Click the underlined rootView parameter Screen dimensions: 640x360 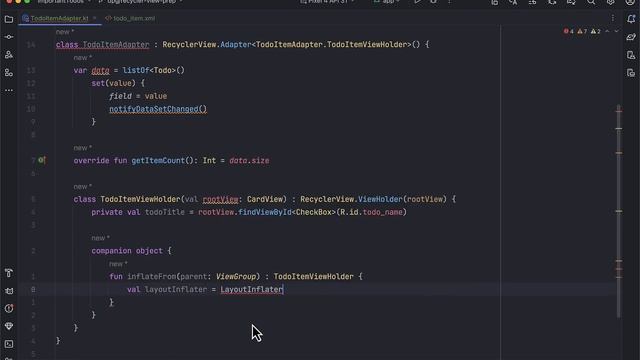click(220, 199)
